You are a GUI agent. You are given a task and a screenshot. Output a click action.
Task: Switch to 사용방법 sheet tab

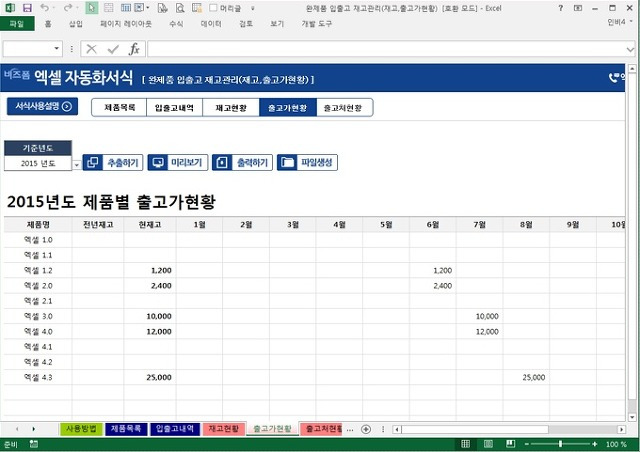[x=81, y=429]
